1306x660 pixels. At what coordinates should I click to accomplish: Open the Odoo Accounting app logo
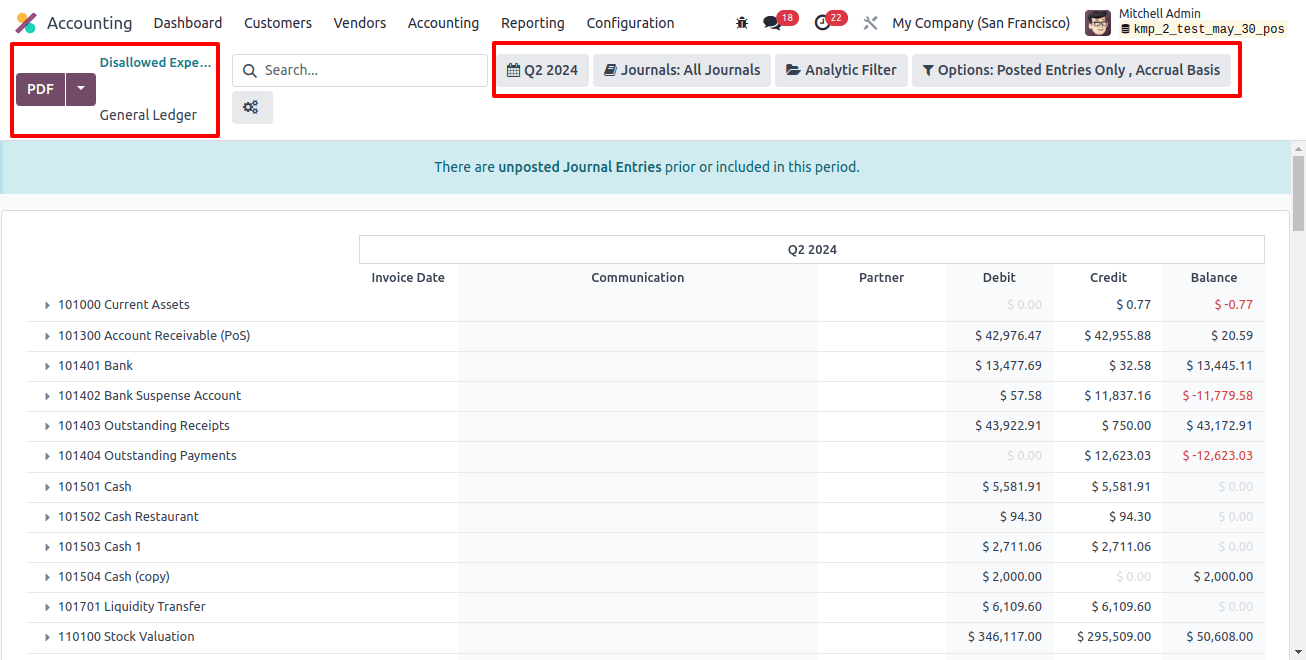click(x=26, y=23)
